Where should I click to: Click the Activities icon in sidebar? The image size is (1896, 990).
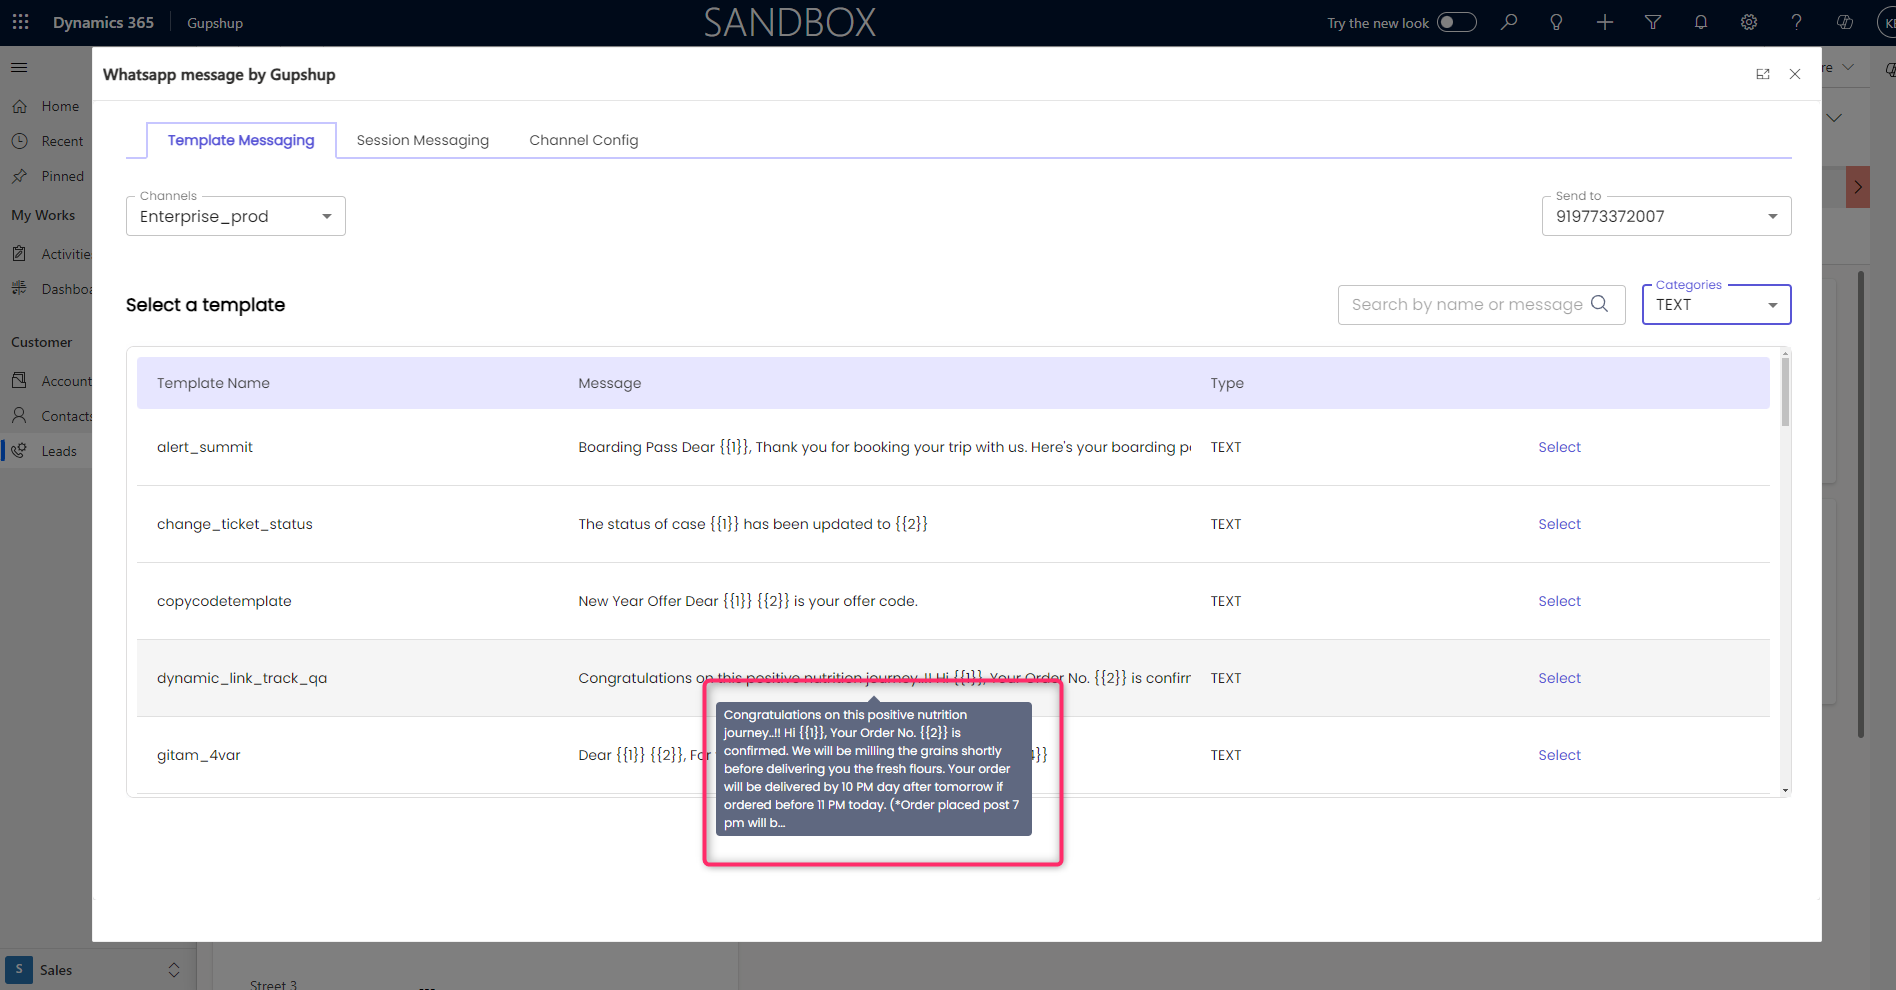coord(19,254)
